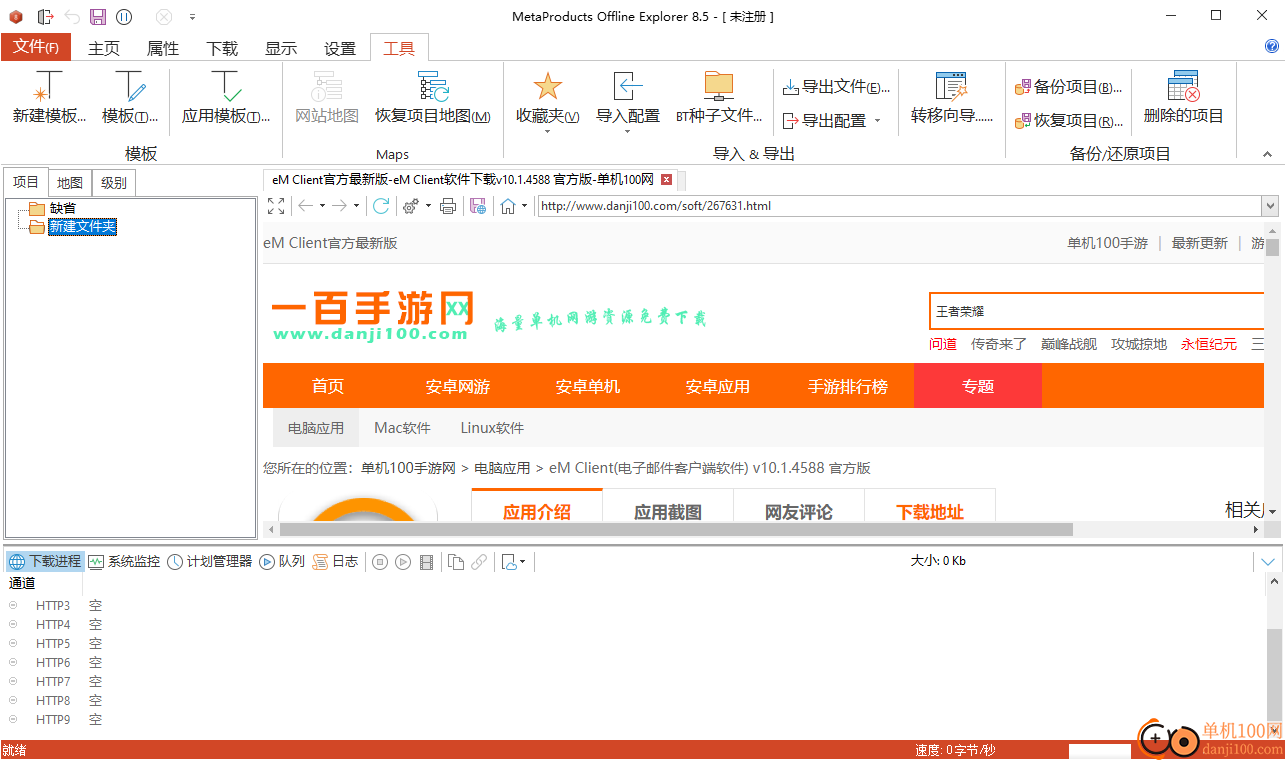Click the 恢复项目 (restore projects) button
The image size is (1286, 760).
pos(1068,120)
